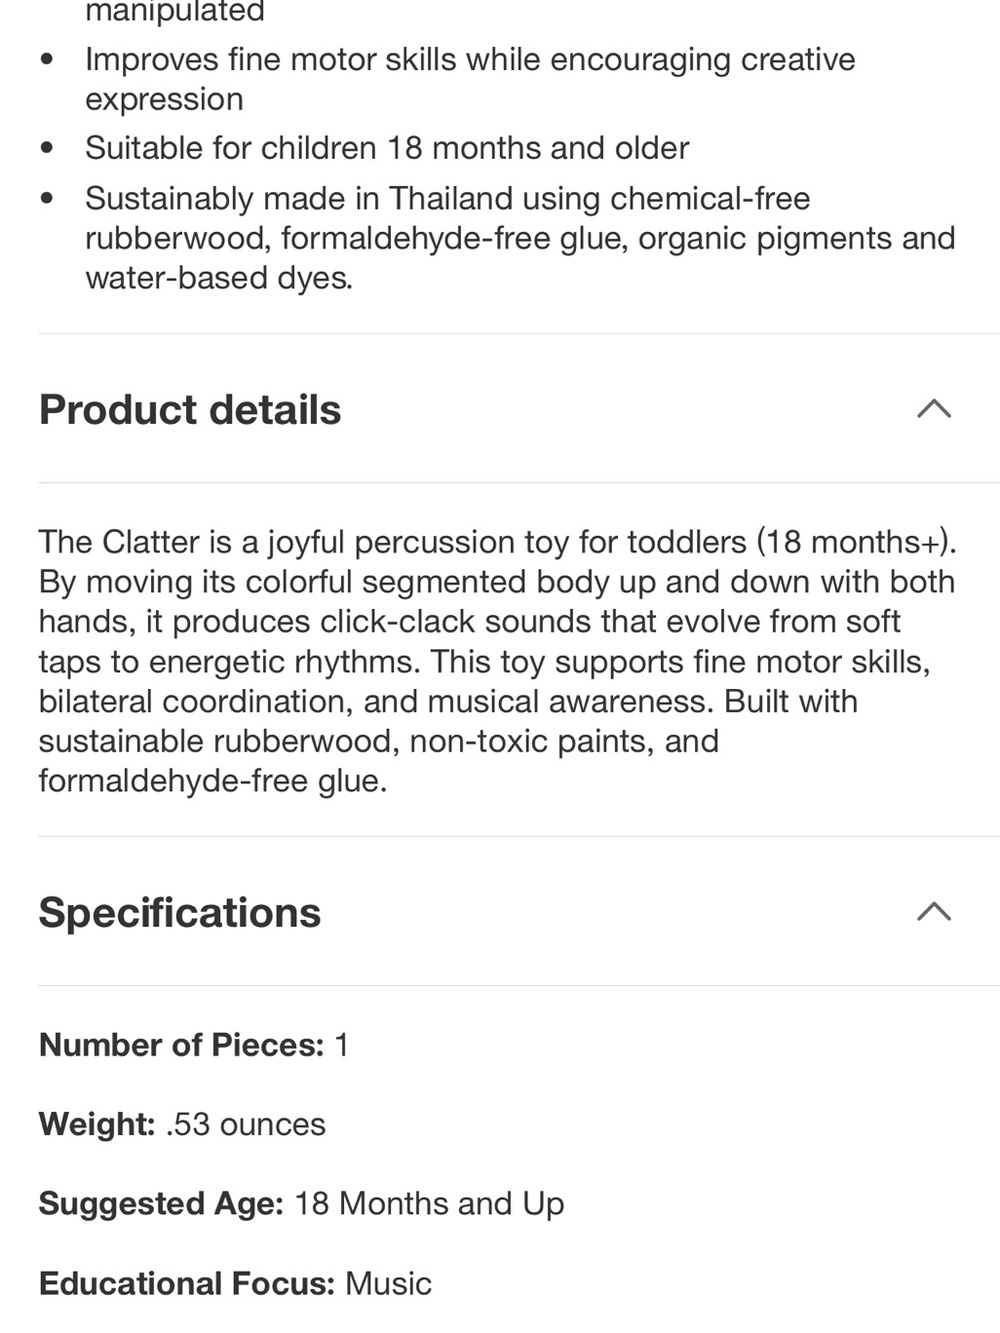Viewport: 1000px width, 1333px height.
Task: Click the partially visible 'manipulated' text
Action: (x=175, y=12)
